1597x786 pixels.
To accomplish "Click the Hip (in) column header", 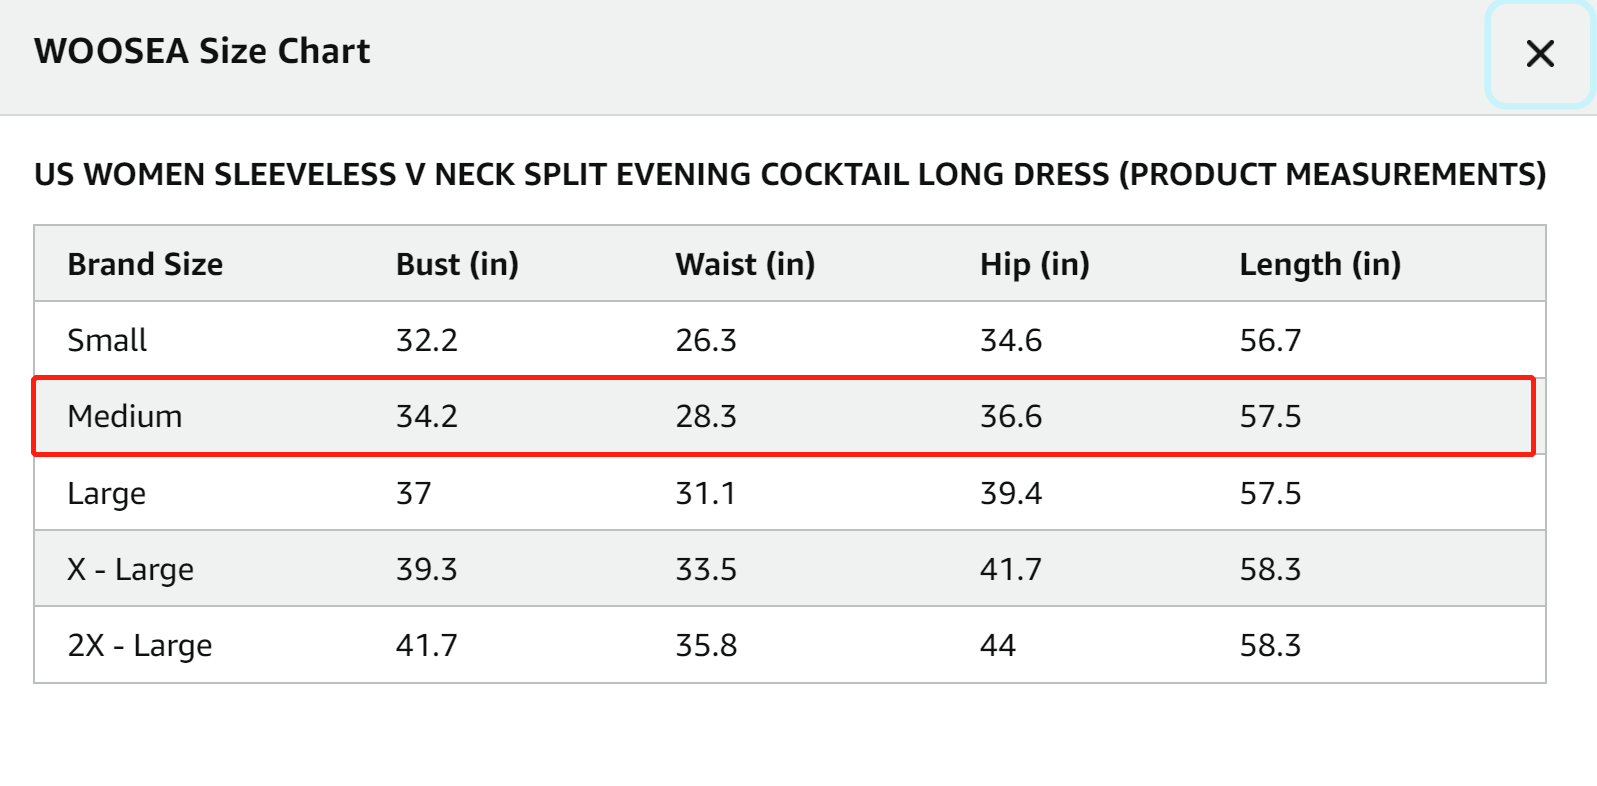I will 1035,264.
